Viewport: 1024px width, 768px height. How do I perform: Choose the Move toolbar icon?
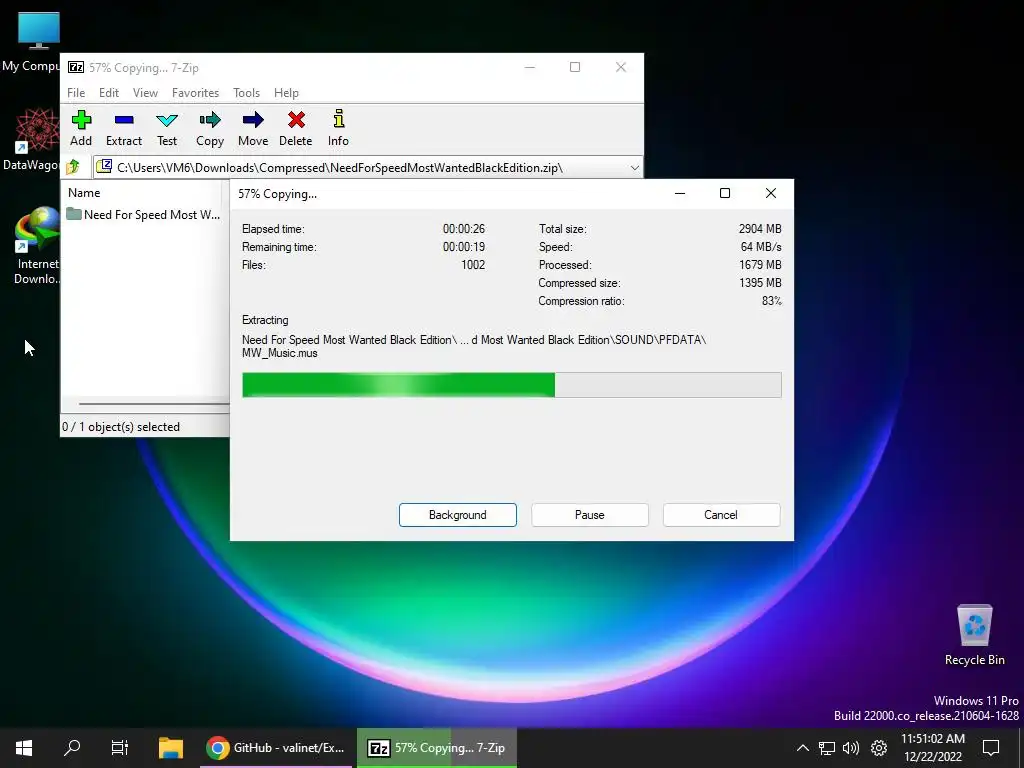(253, 128)
